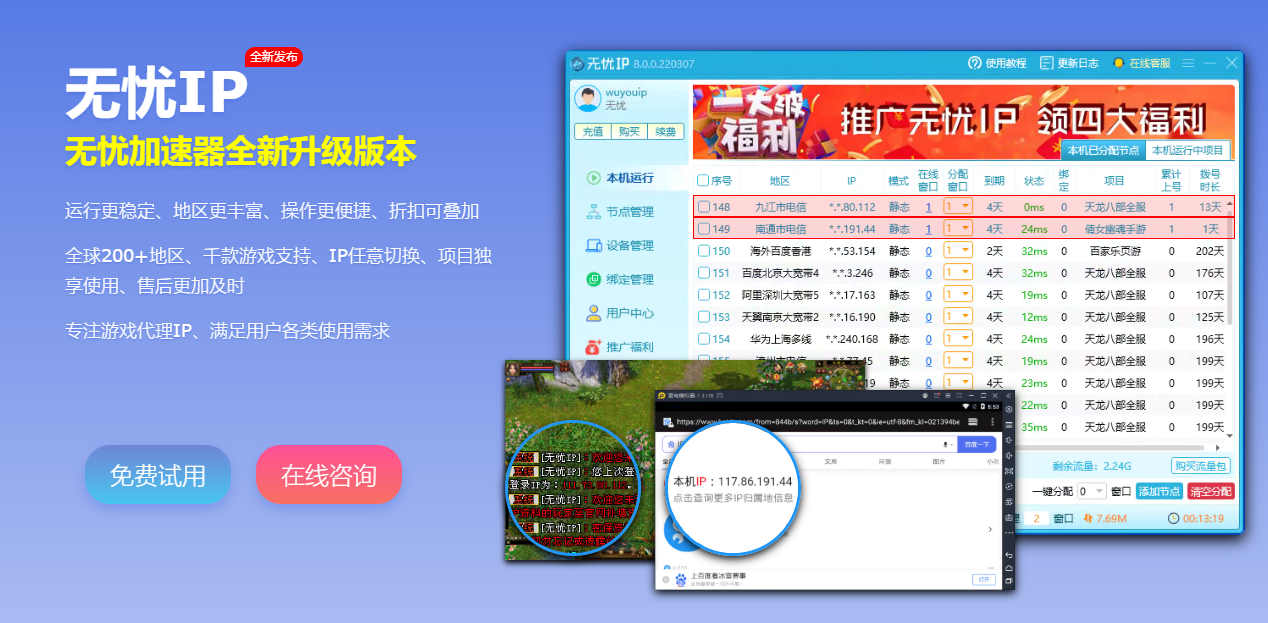Image resolution: width=1268 pixels, height=623 pixels.
Task: Click the 续费 renew button
Action: [x=664, y=131]
